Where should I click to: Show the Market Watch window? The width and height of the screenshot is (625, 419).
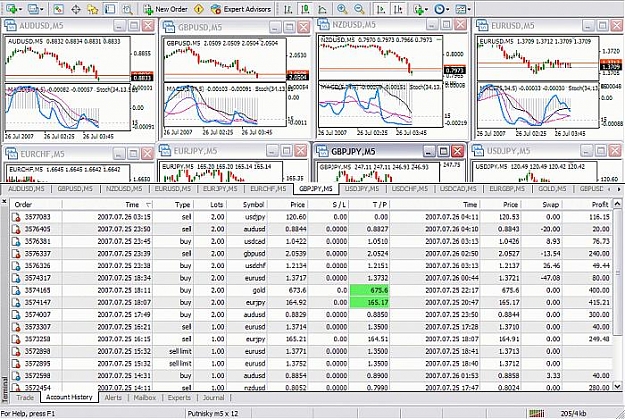point(58,9)
